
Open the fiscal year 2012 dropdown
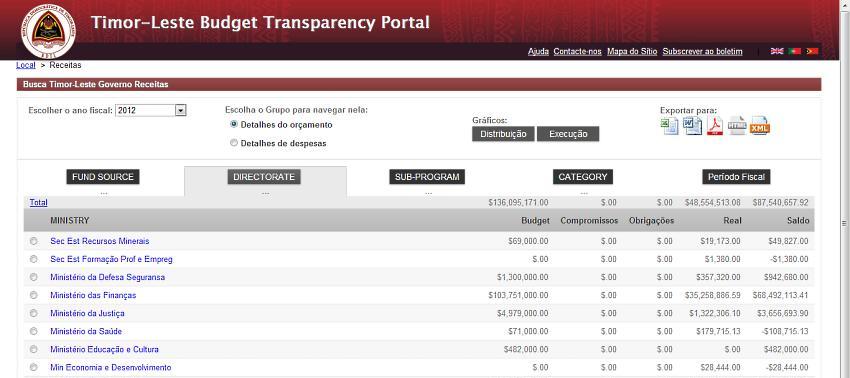tap(151, 110)
